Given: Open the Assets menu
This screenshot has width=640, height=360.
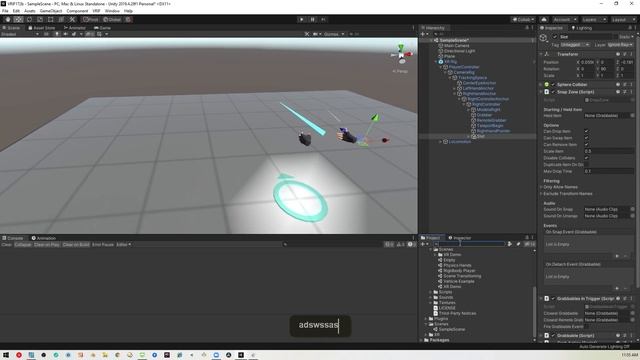Looking at the screenshot, I should 29,11.
